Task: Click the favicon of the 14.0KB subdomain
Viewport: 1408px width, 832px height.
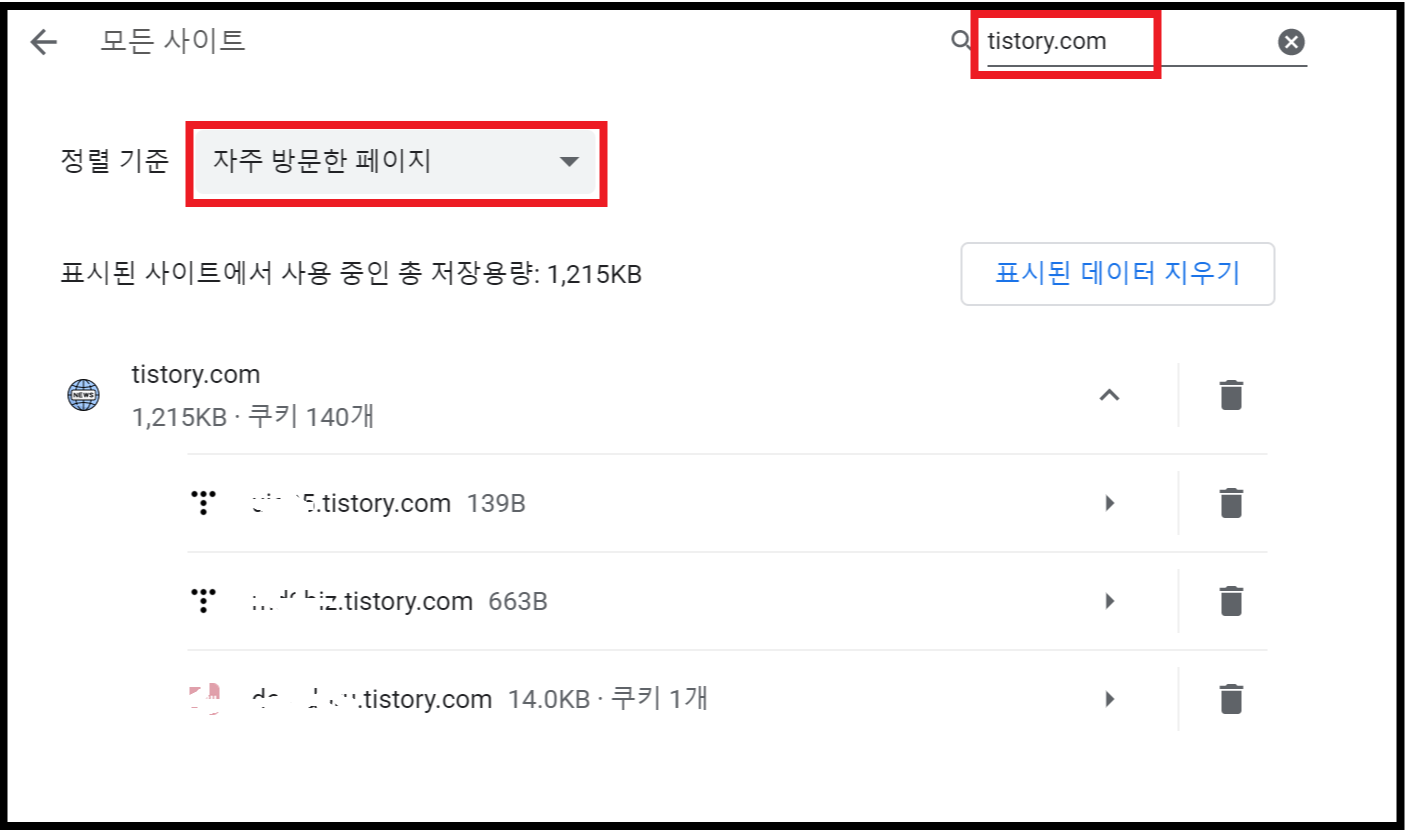Action: (204, 698)
